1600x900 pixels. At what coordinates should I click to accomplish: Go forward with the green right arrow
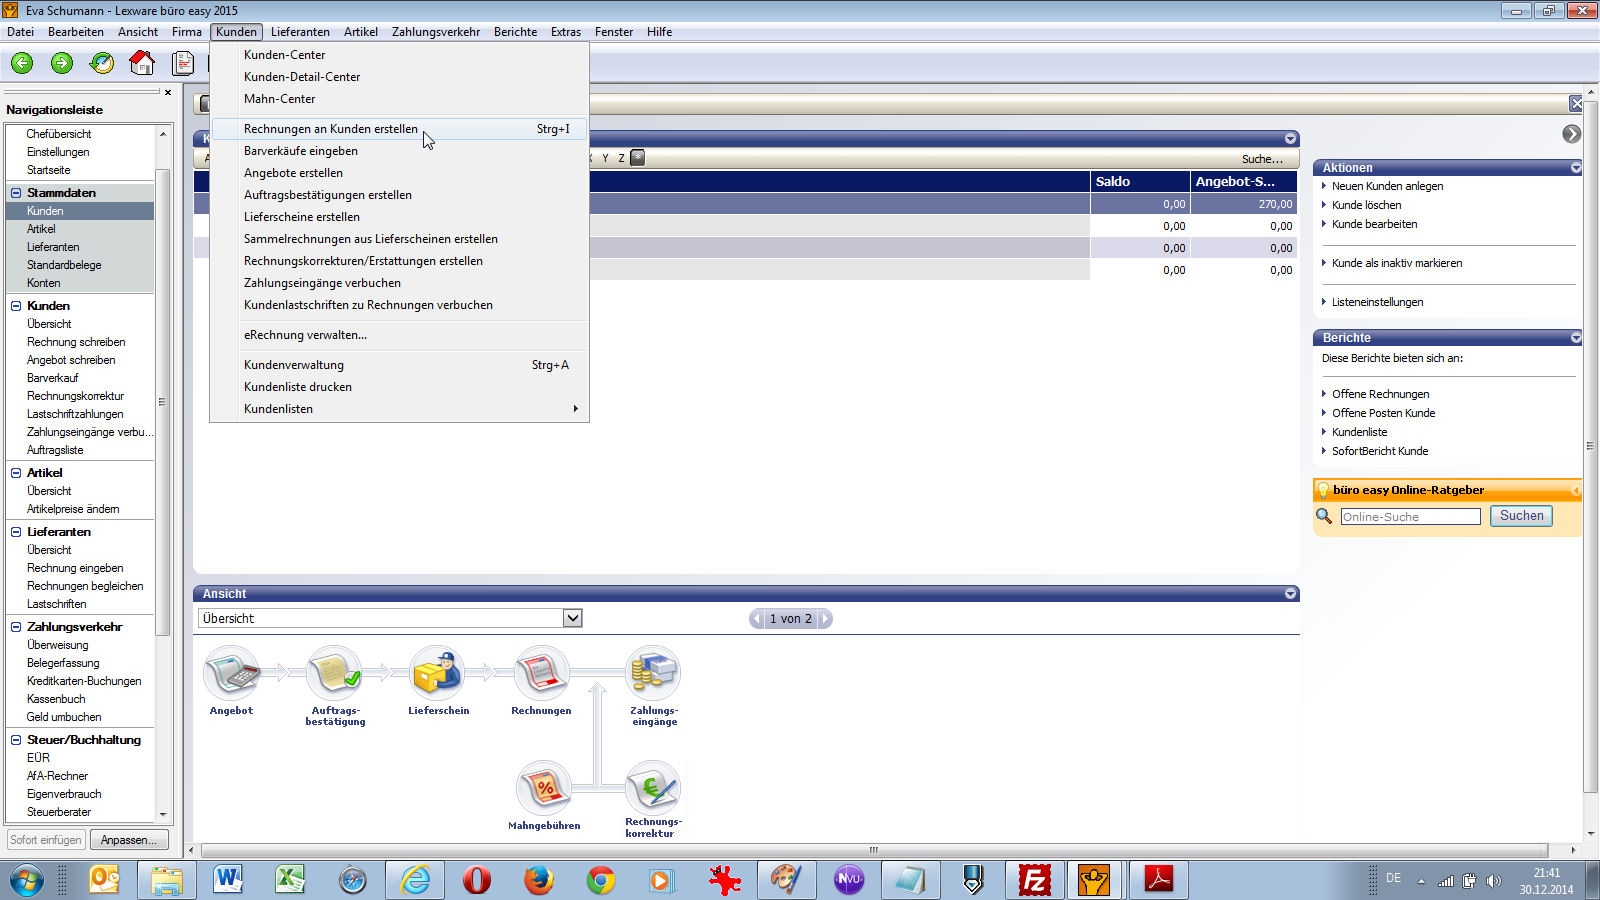pyautogui.click(x=62, y=63)
